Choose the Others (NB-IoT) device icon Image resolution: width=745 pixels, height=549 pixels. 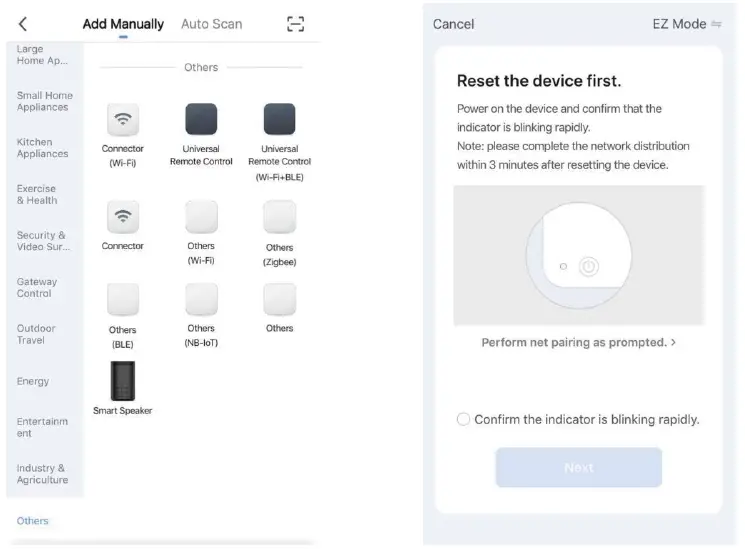click(x=201, y=300)
